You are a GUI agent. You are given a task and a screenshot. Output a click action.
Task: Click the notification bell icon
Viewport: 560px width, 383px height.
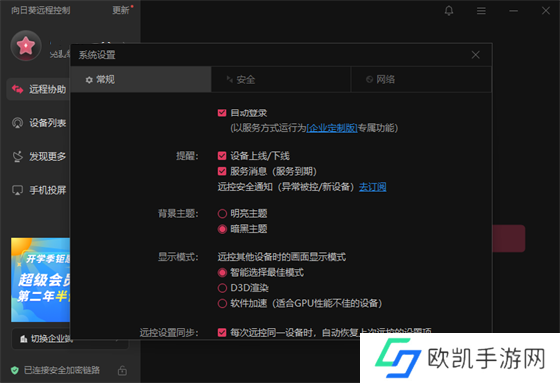[449, 11]
